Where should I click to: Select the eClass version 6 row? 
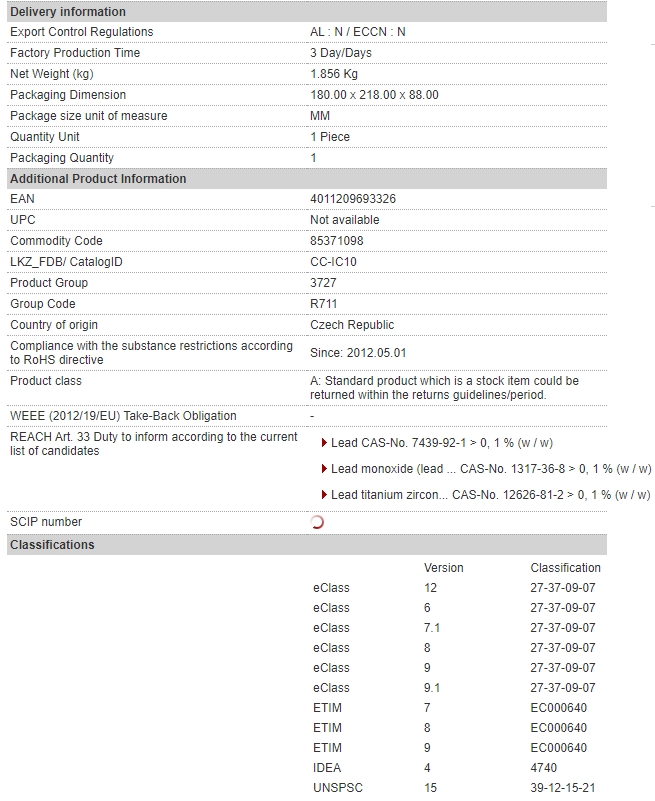point(454,608)
